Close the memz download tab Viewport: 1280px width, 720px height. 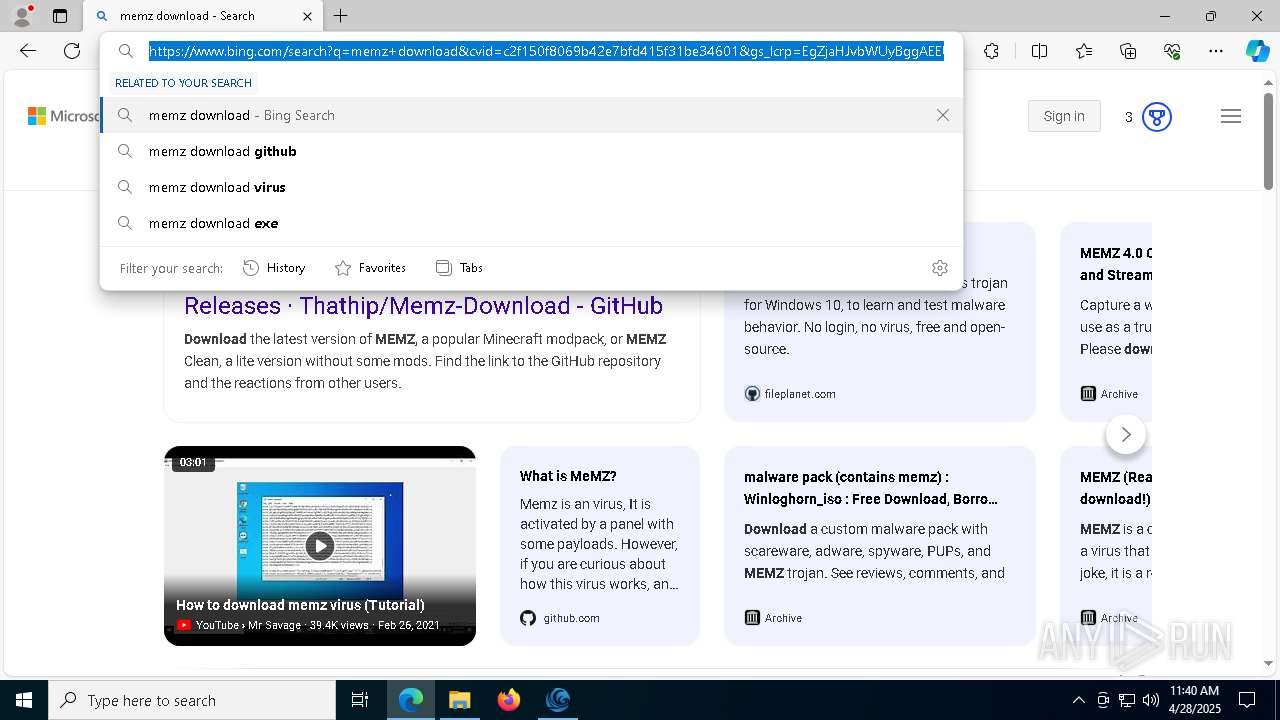tap(307, 16)
